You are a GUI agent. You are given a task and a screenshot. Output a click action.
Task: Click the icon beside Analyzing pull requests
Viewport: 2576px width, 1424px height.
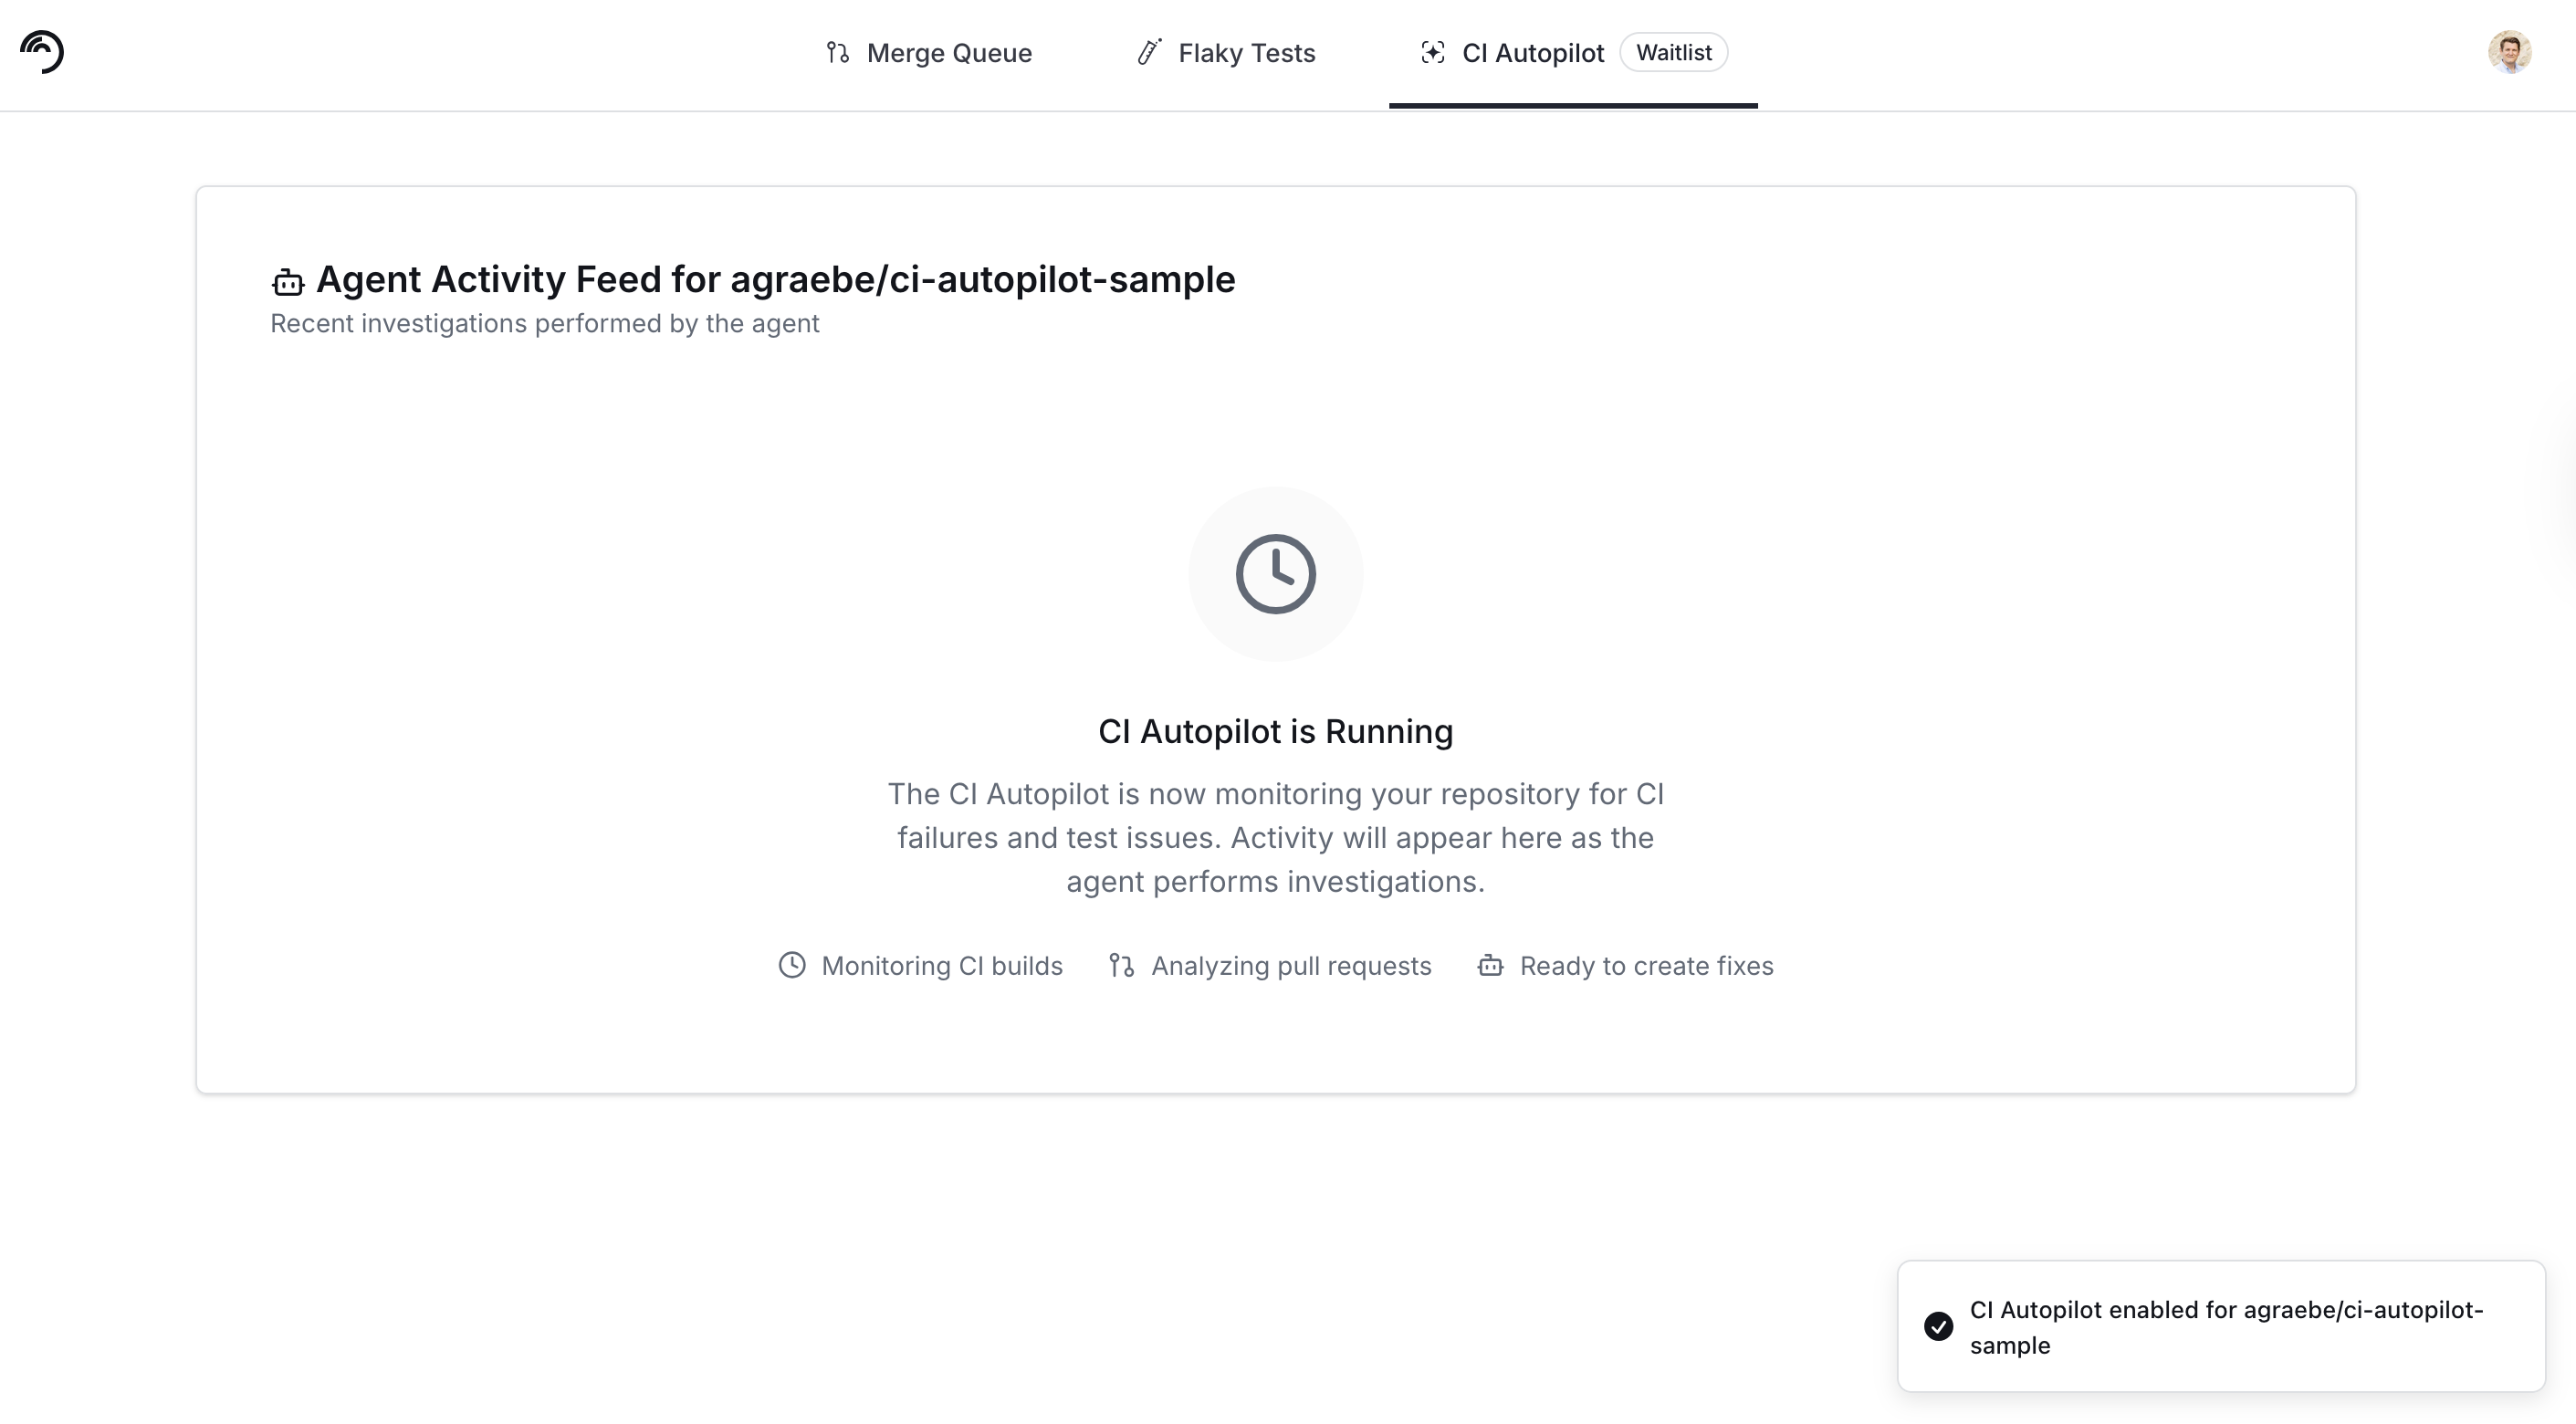point(1121,965)
